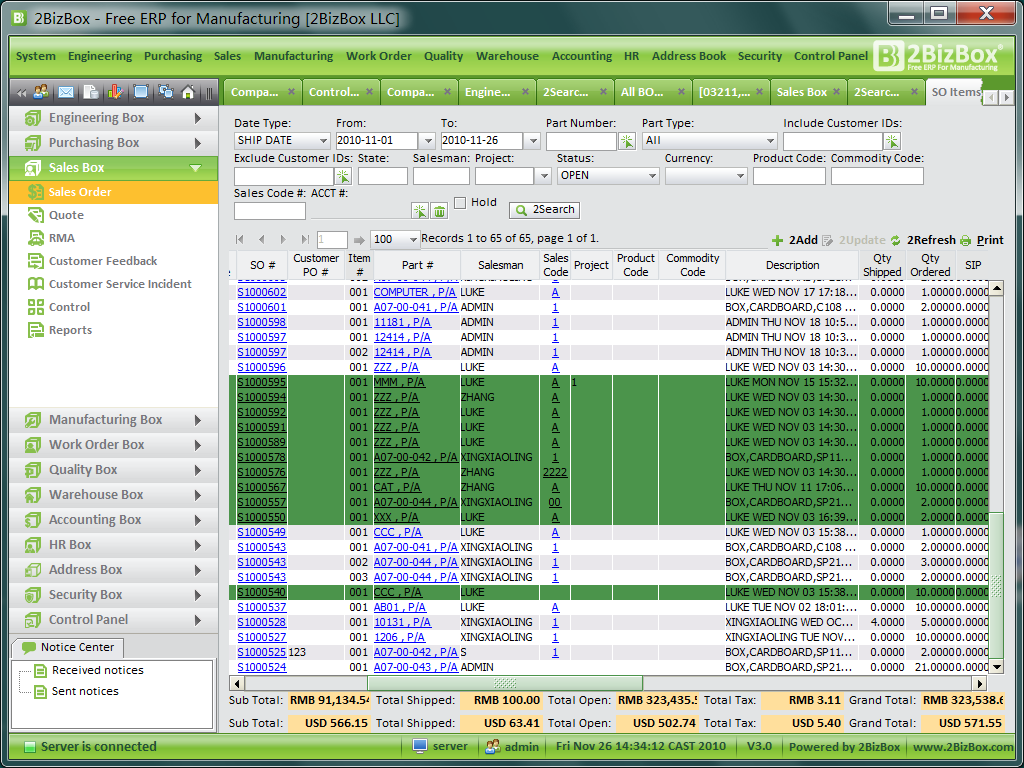The width and height of the screenshot is (1024, 768).
Task: Open the Date Type dropdown
Action: (x=322, y=141)
